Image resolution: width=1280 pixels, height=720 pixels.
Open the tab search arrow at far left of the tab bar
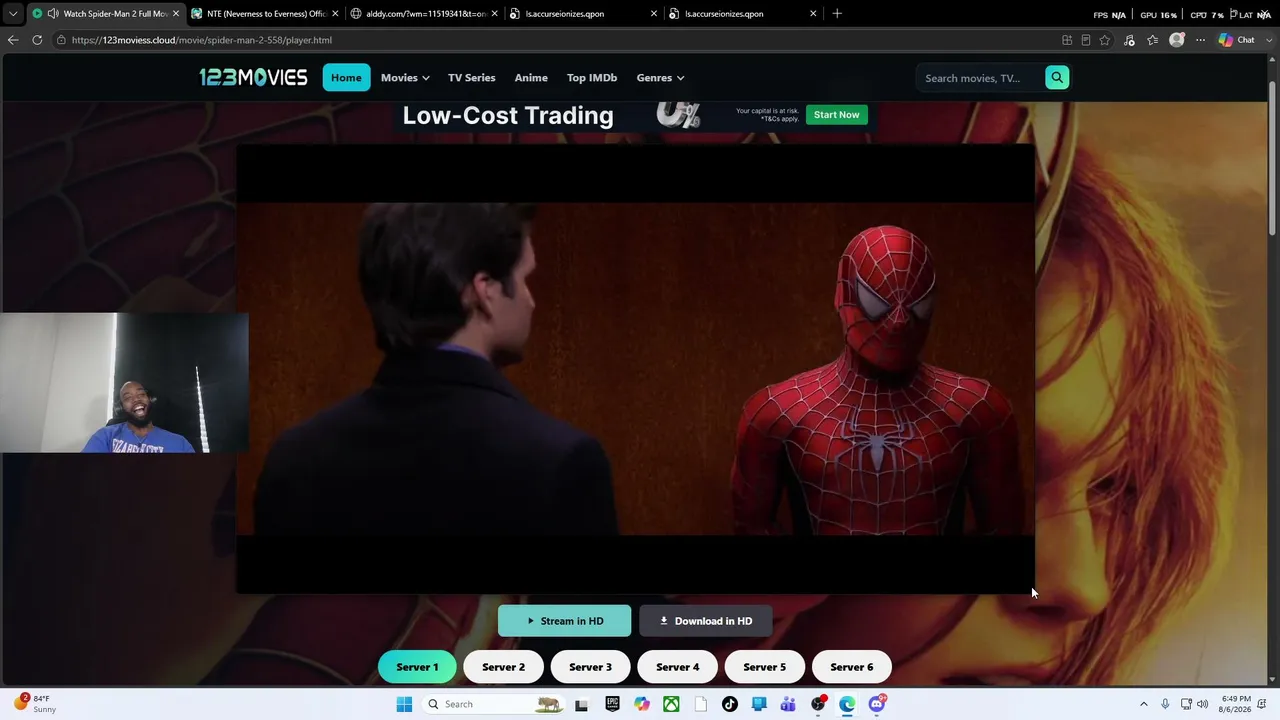[x=13, y=14]
